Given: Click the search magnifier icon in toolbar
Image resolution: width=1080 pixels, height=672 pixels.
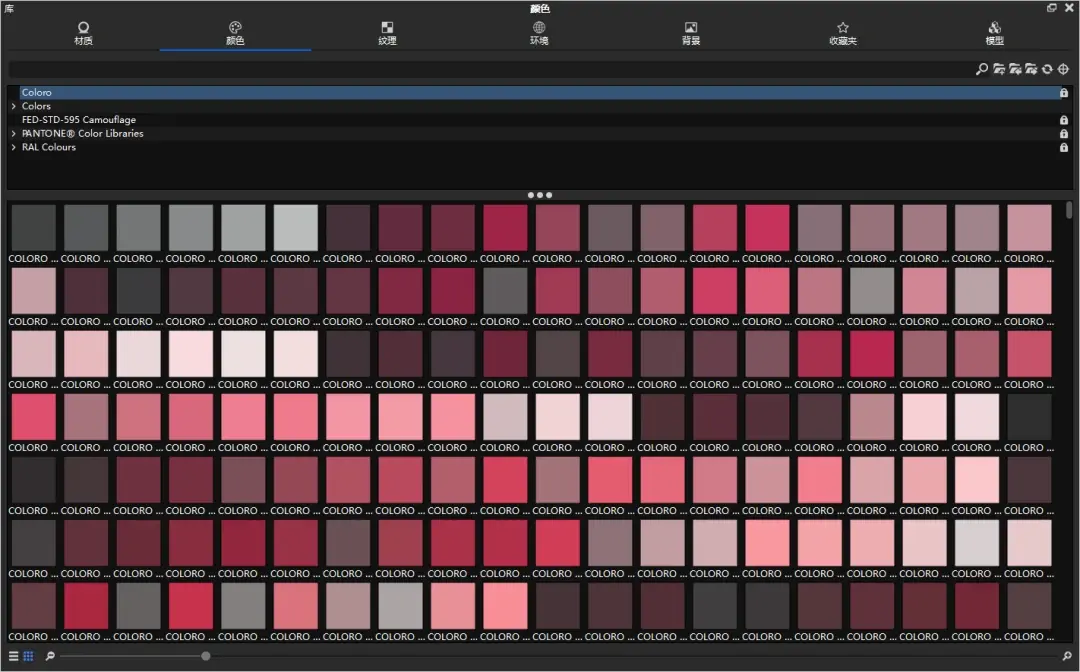Looking at the screenshot, I should pyautogui.click(x=982, y=69).
